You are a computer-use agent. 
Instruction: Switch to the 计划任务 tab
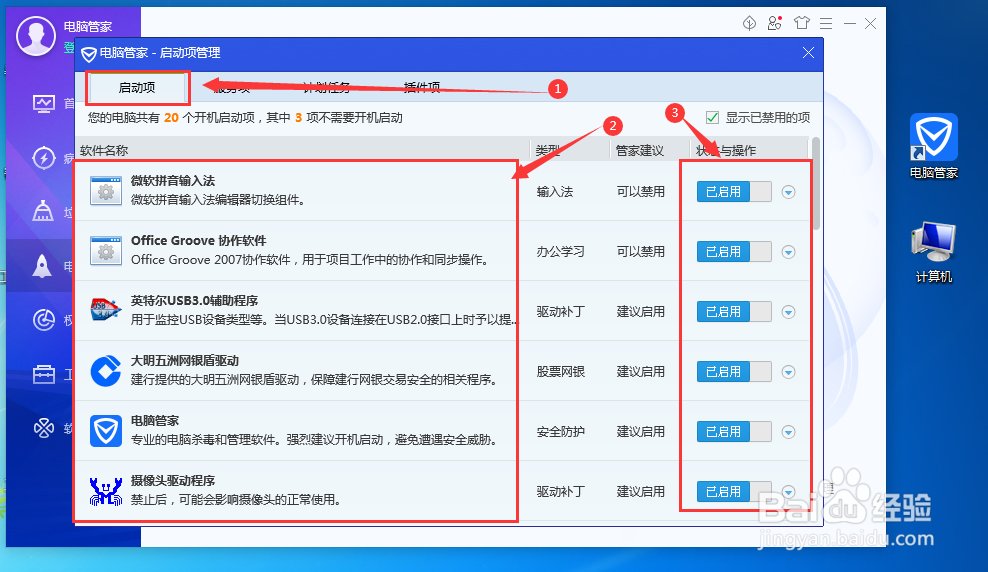[326, 88]
